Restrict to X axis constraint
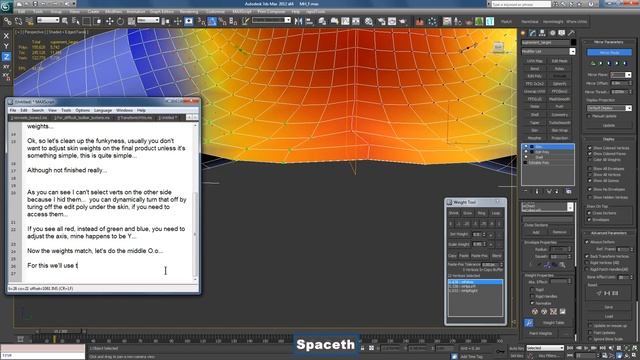Image resolution: width=640 pixels, height=360 pixels. pos(6,36)
